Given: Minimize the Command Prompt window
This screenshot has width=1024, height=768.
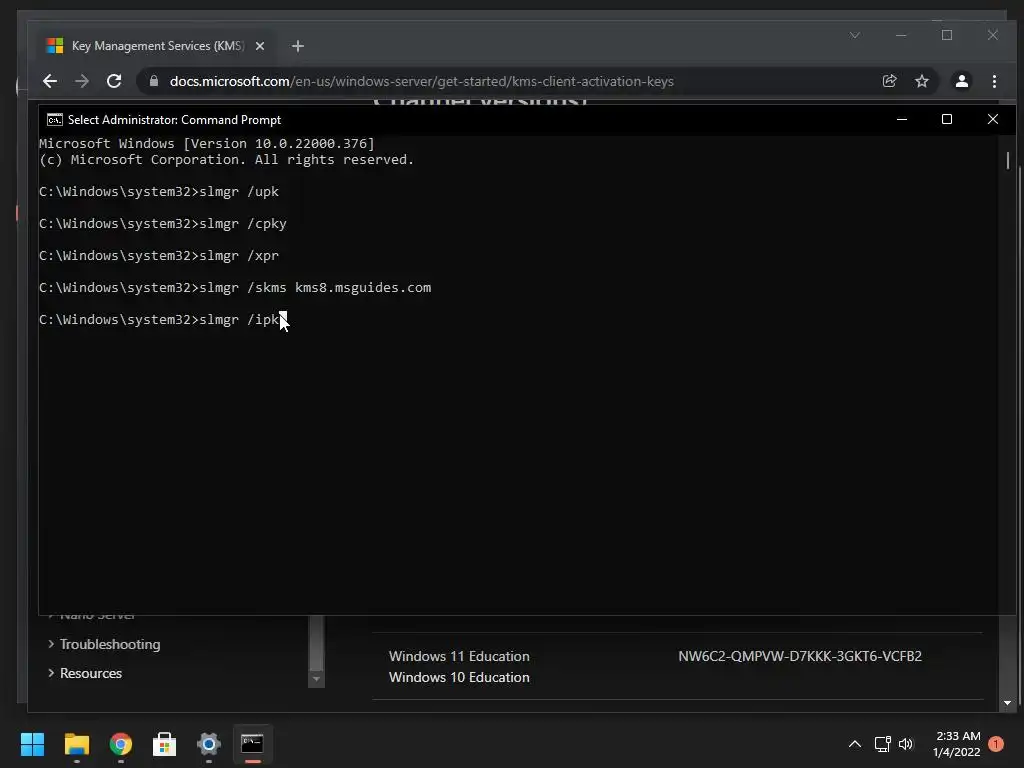Looking at the screenshot, I should point(902,119).
